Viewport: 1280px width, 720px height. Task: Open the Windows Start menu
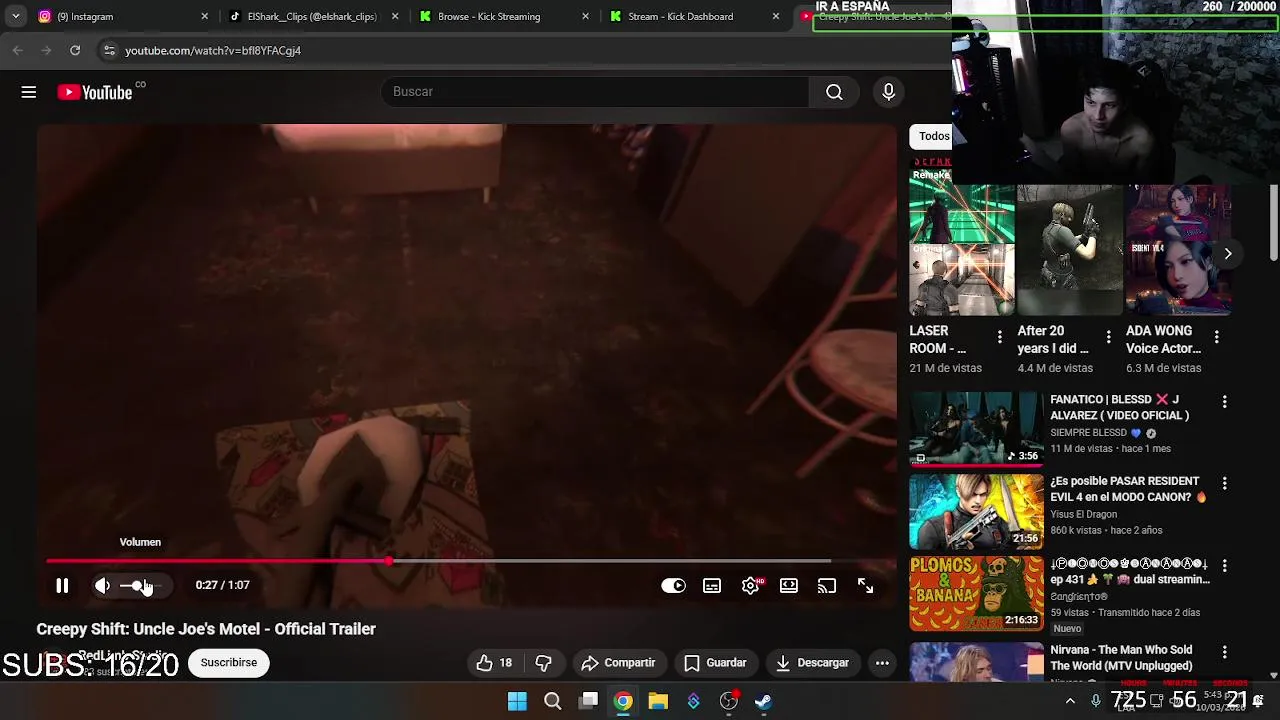(x=517, y=701)
